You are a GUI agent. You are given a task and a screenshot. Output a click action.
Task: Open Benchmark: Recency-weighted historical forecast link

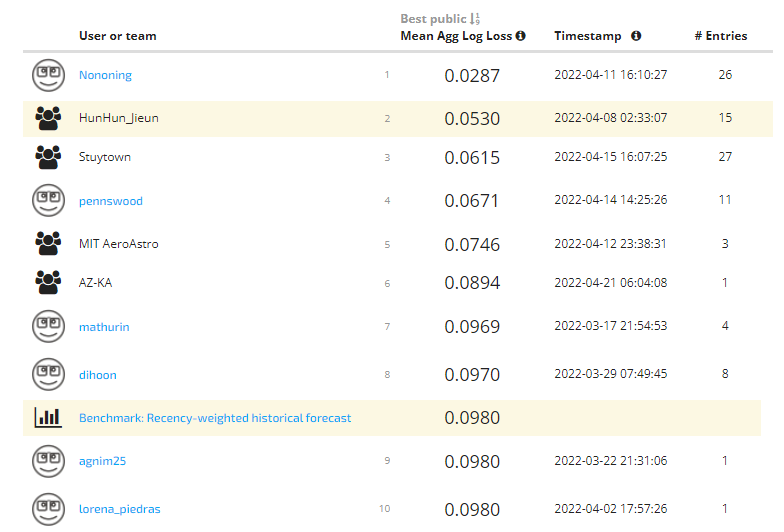pos(215,418)
